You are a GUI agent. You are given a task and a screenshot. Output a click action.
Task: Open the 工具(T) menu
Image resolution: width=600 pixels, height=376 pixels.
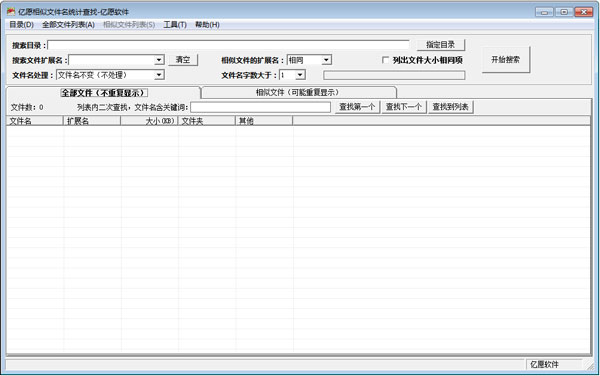click(175, 25)
